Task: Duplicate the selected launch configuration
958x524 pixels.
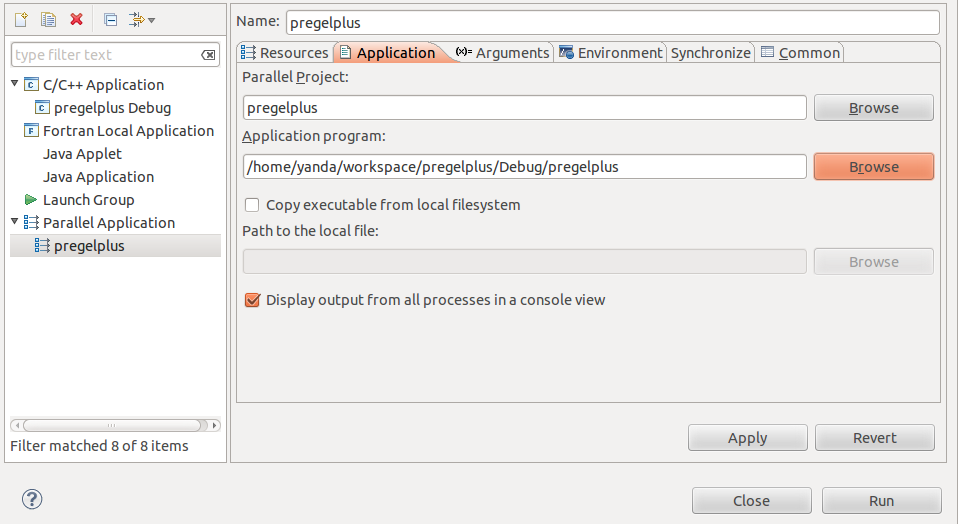Action: [48, 20]
